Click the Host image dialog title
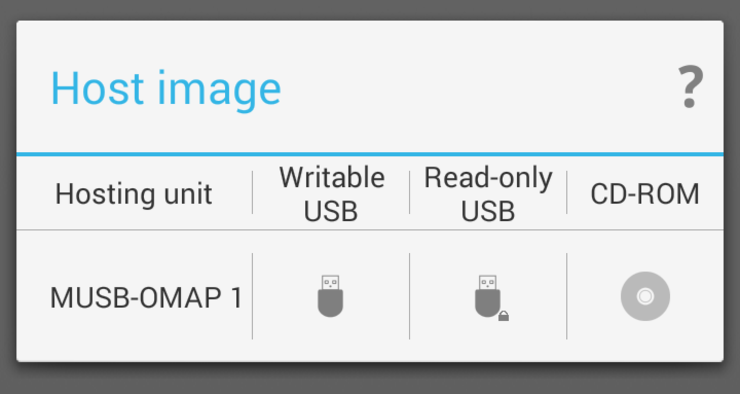This screenshot has height=394, width=740. [x=166, y=90]
